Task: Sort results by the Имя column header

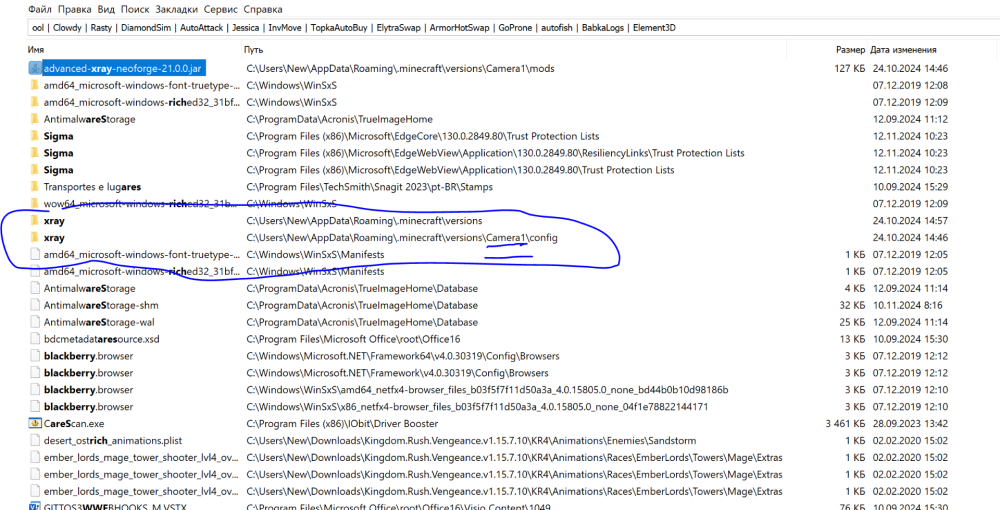Action: point(36,49)
